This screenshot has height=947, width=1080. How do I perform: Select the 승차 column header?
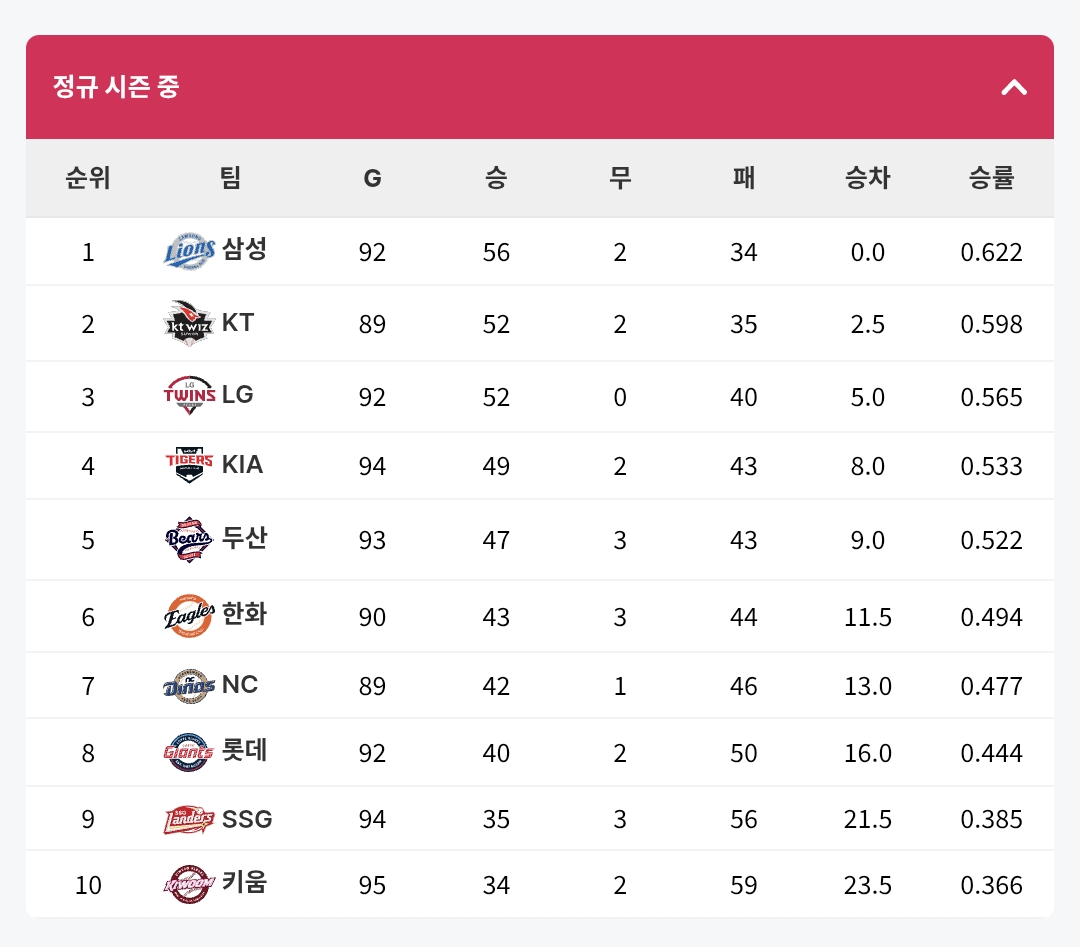point(867,178)
